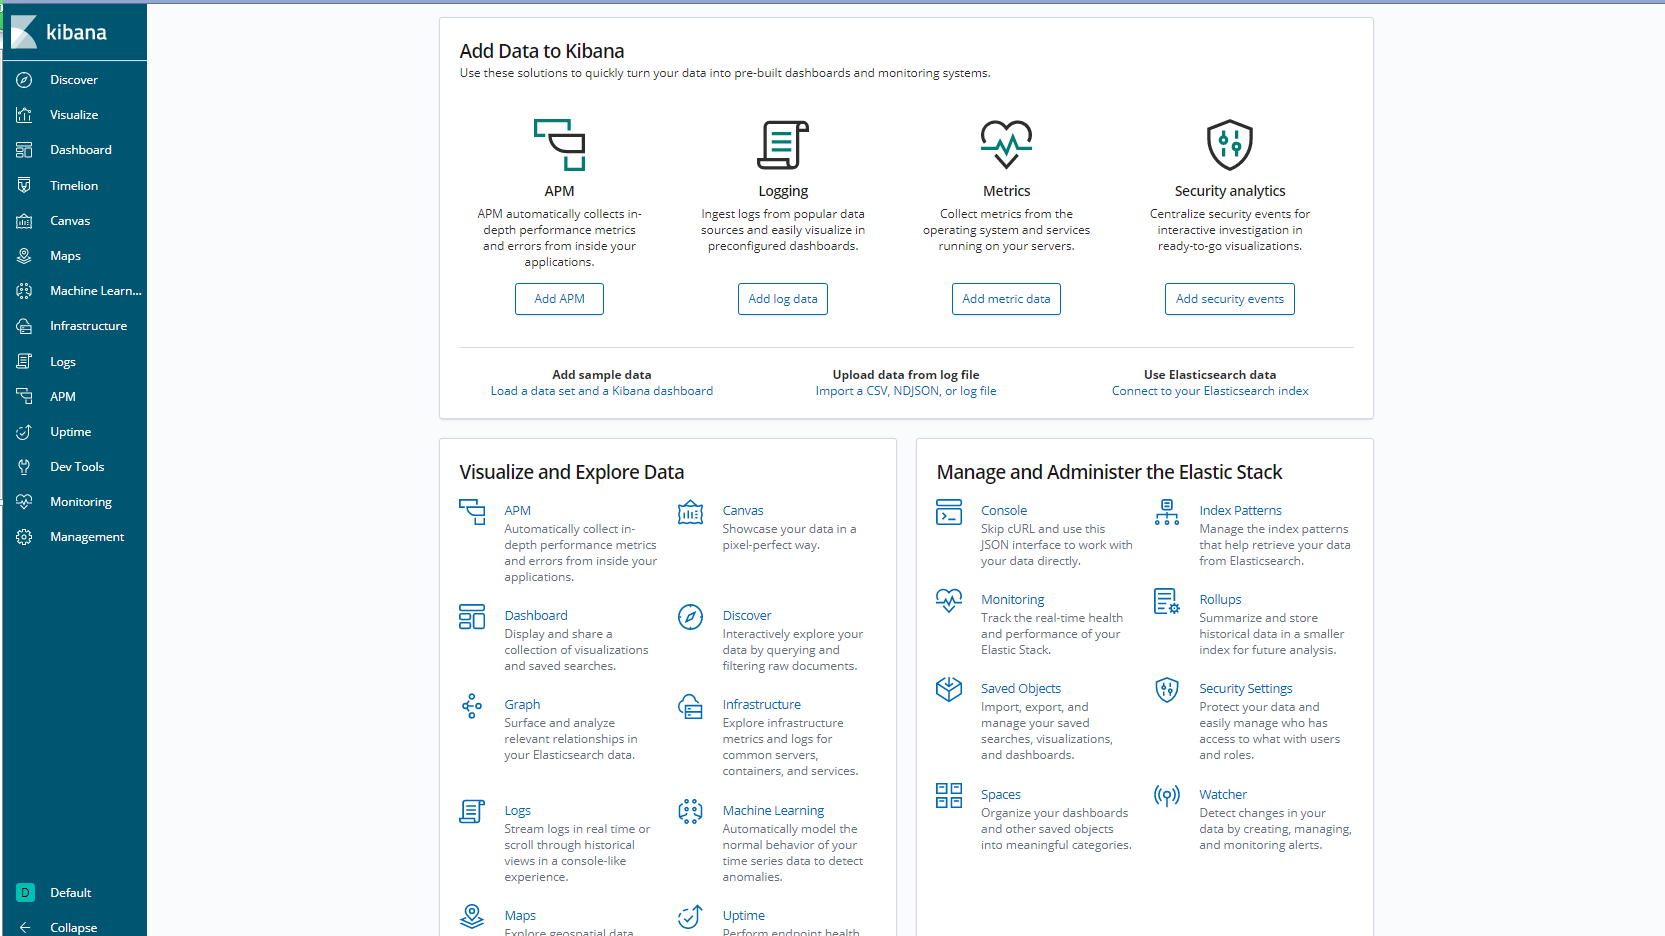Open APM icon in sidebar

click(x=25, y=397)
